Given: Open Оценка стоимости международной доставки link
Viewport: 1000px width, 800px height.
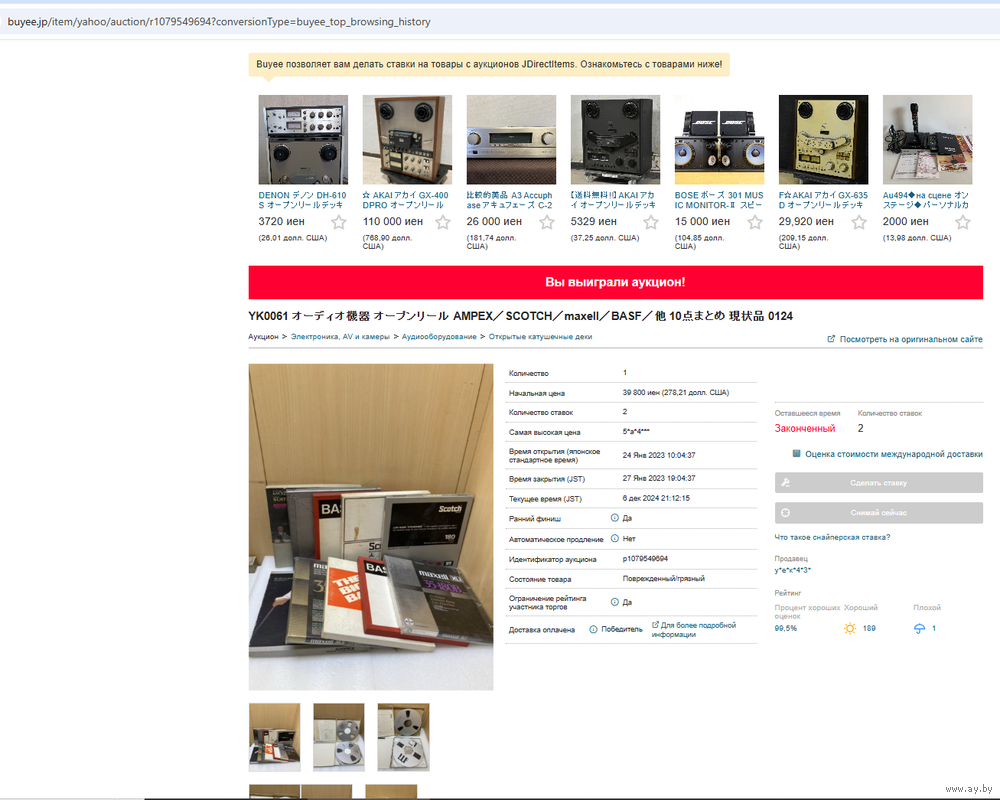Looking at the screenshot, I should point(893,454).
